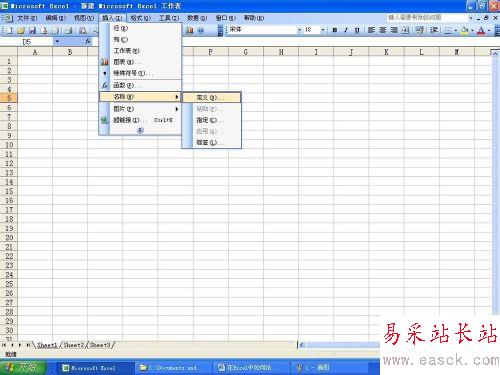Screen dimensions: 500x375
Task: Click the C:\Documents taskbar button
Action: click(x=173, y=368)
